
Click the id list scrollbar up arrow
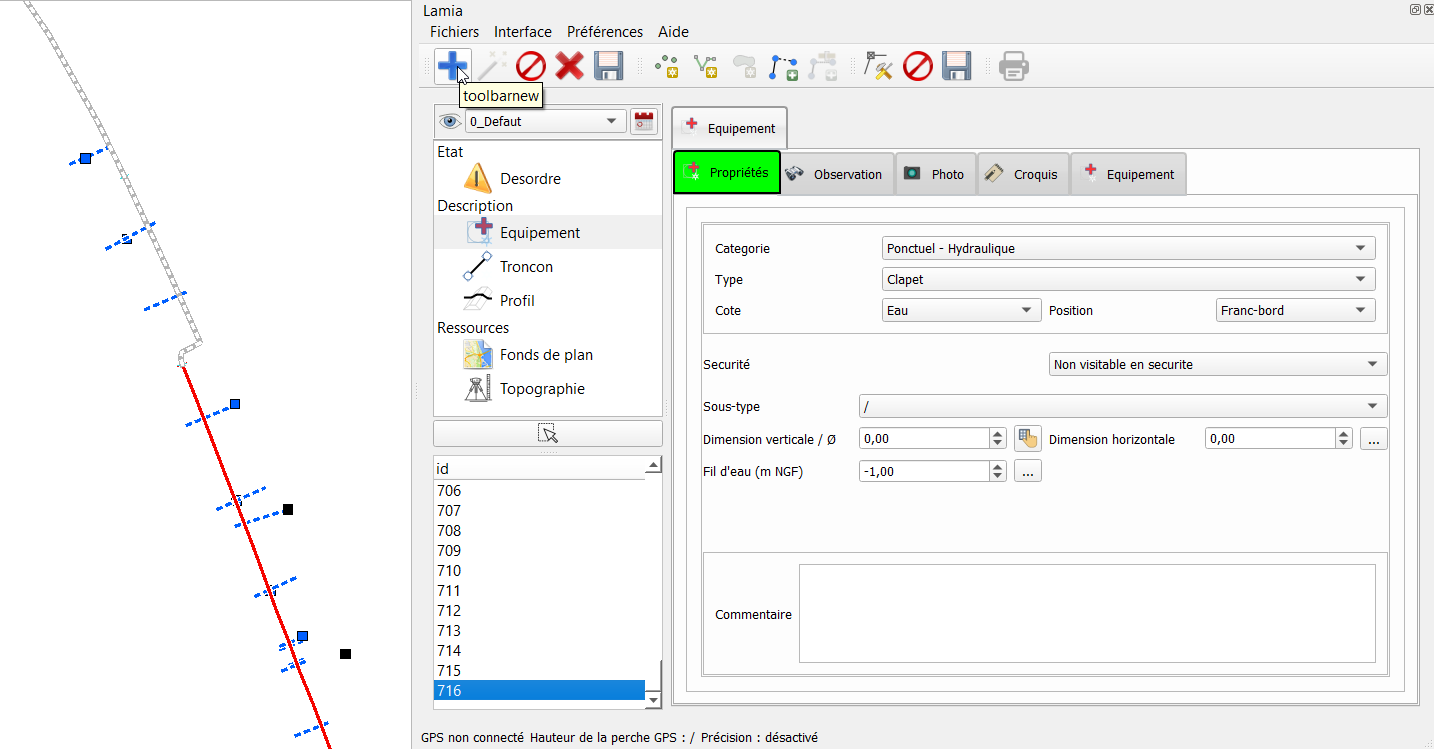pos(654,465)
